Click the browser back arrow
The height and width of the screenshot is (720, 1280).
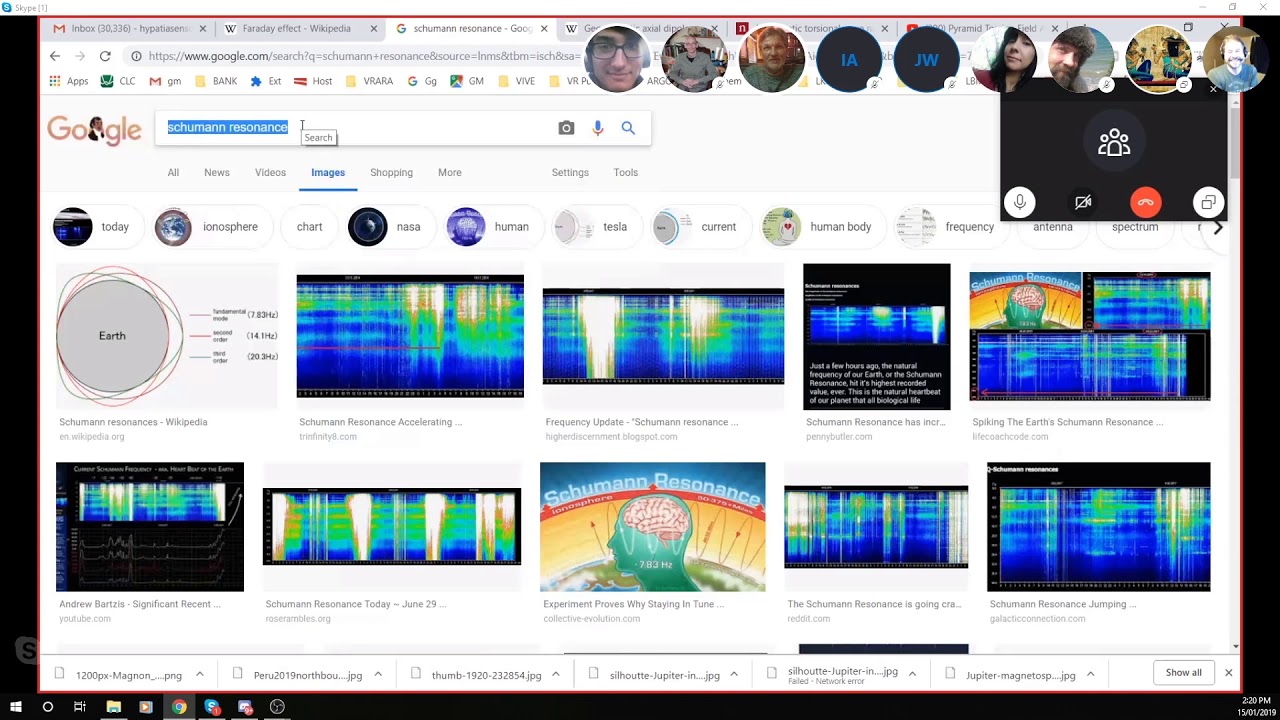point(55,56)
